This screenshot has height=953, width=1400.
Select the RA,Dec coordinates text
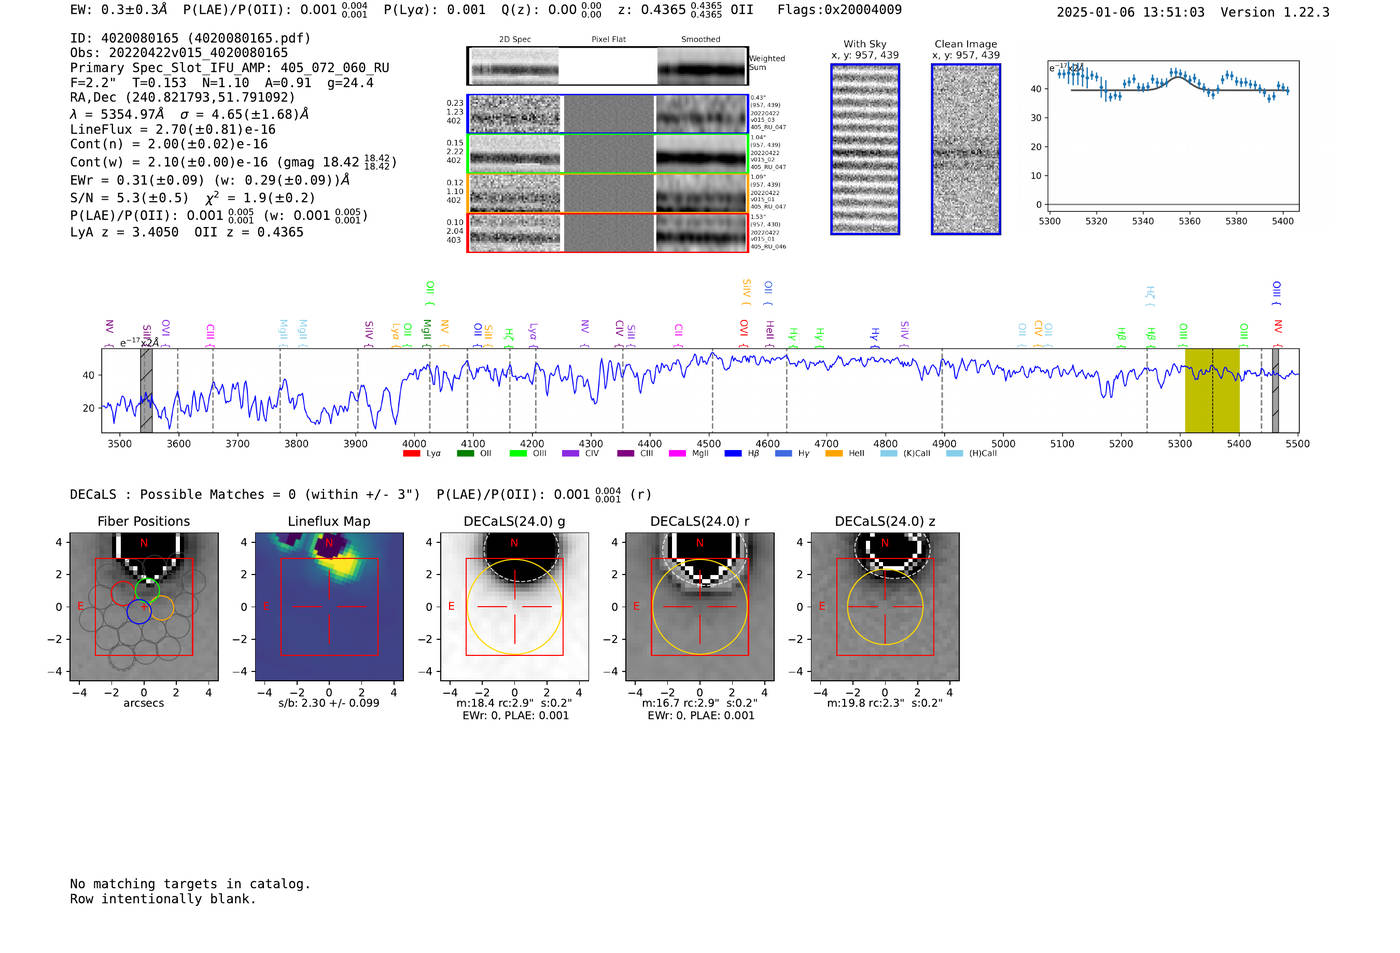pos(183,98)
